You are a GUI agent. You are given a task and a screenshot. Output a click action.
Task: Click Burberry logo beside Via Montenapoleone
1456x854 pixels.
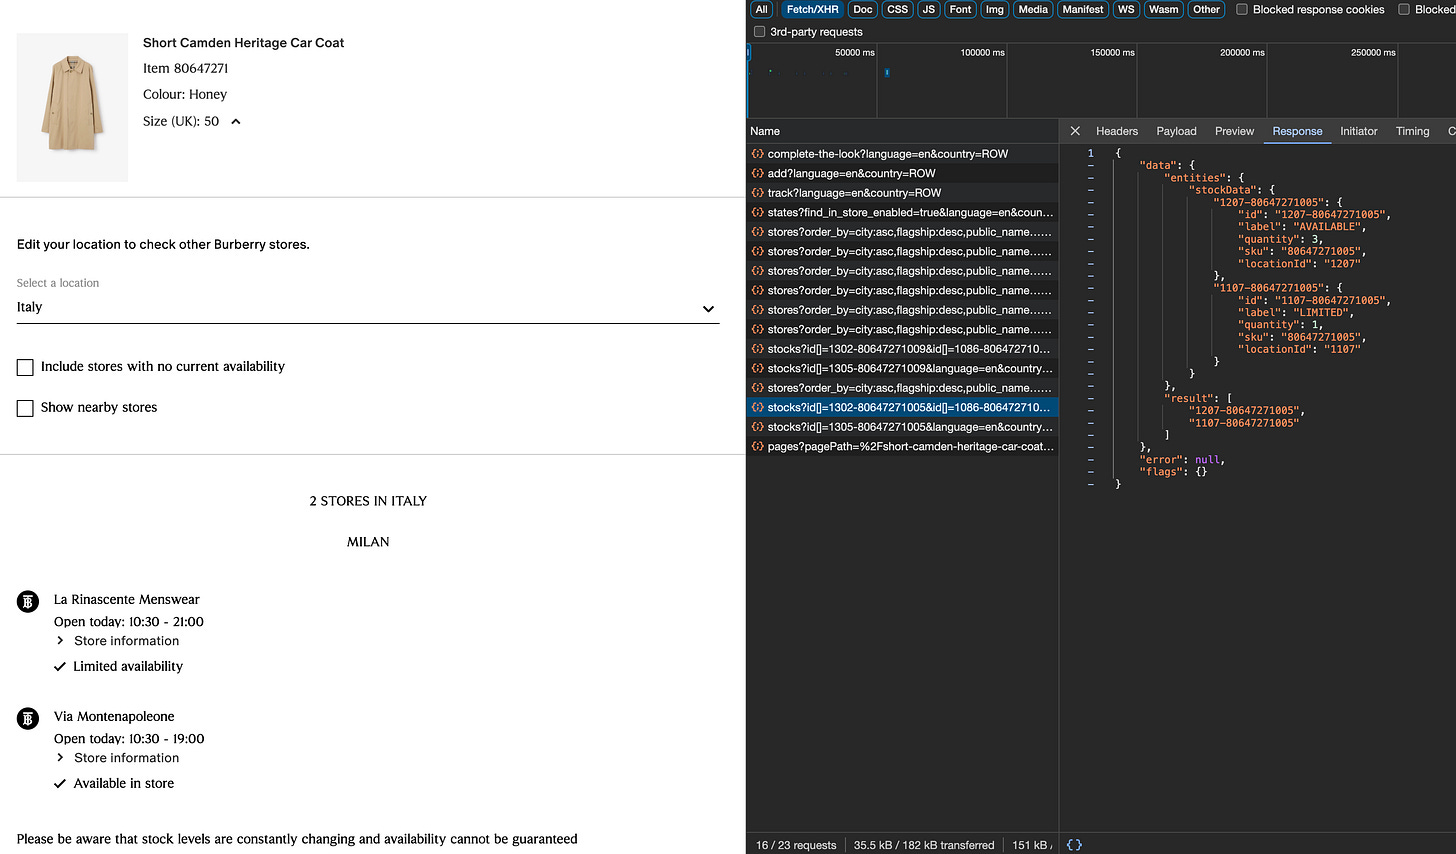28,719
